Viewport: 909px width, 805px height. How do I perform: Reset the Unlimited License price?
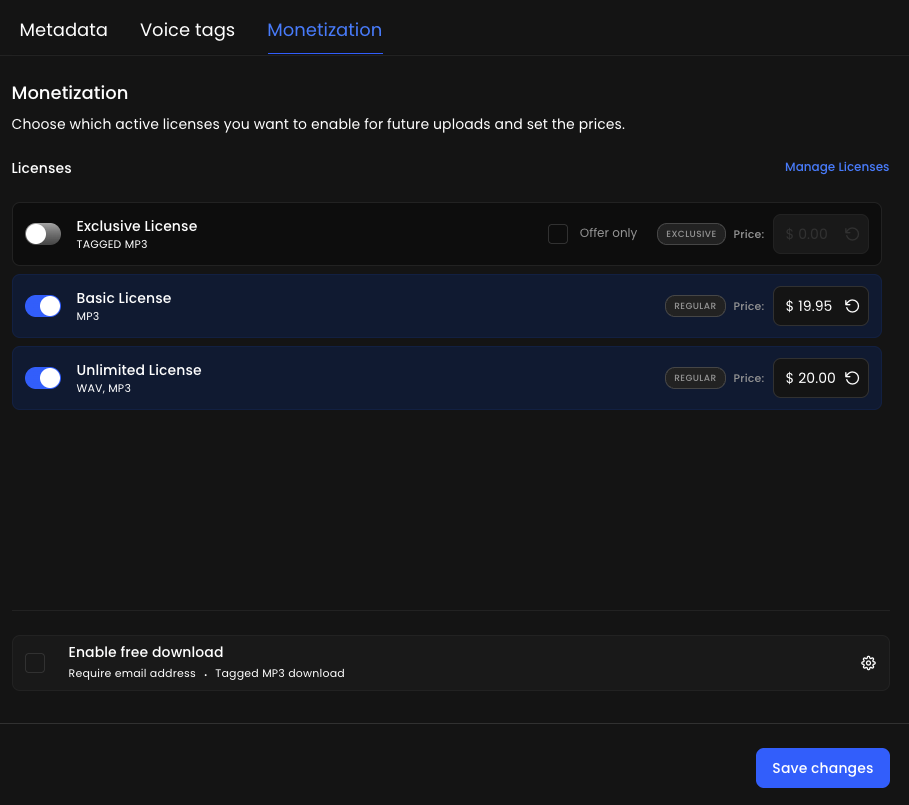[852, 378]
